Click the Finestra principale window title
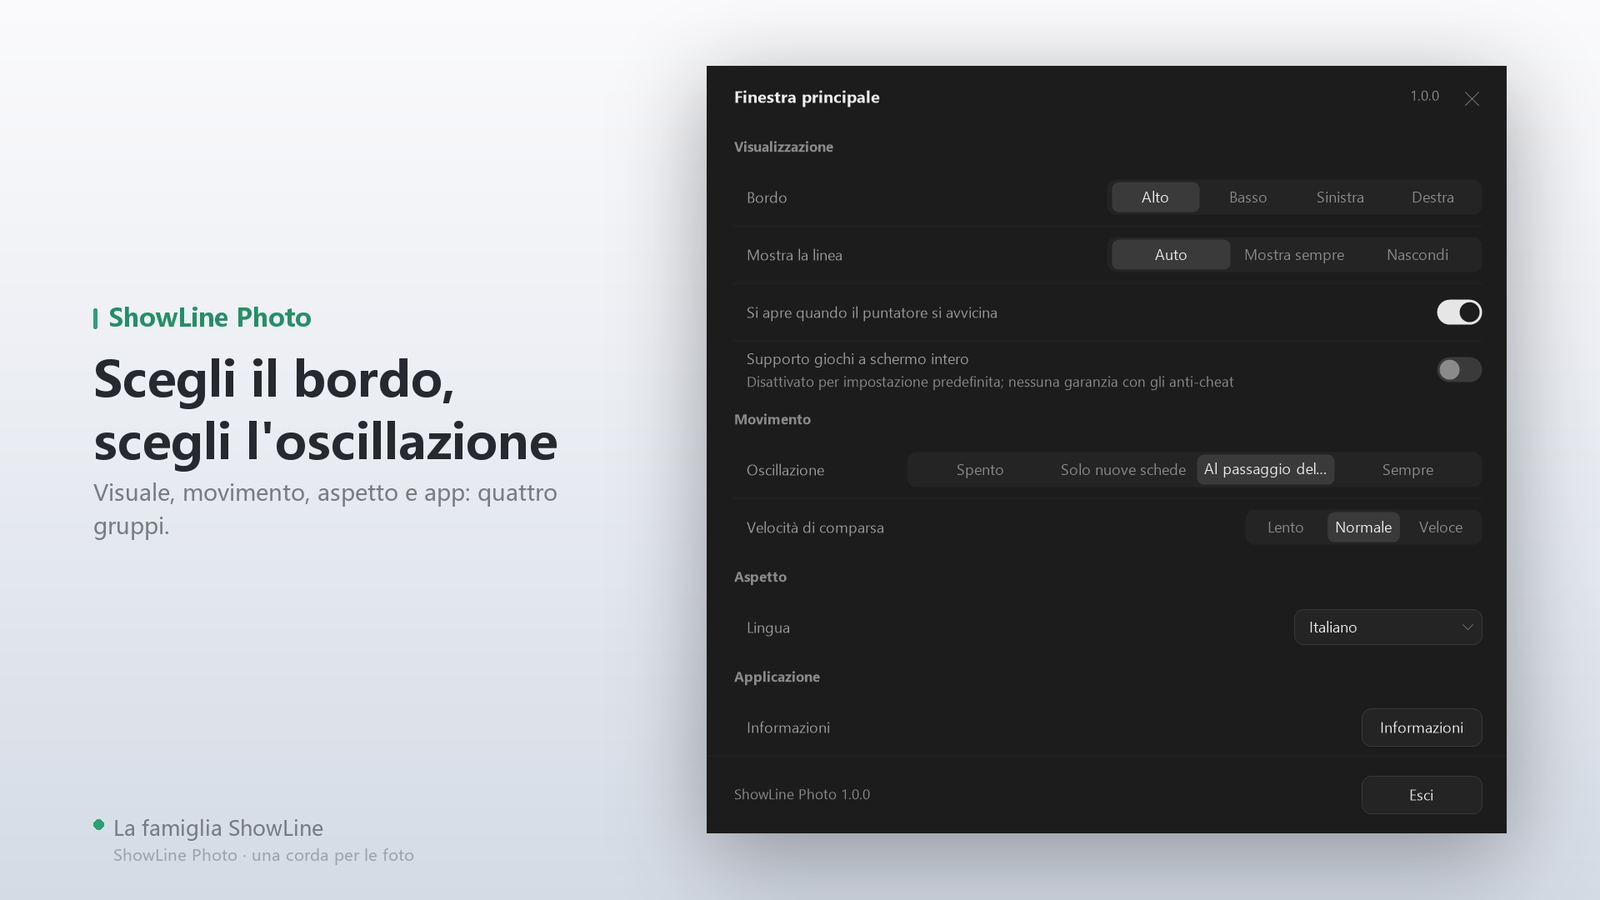Image resolution: width=1600 pixels, height=900 pixels. click(807, 97)
